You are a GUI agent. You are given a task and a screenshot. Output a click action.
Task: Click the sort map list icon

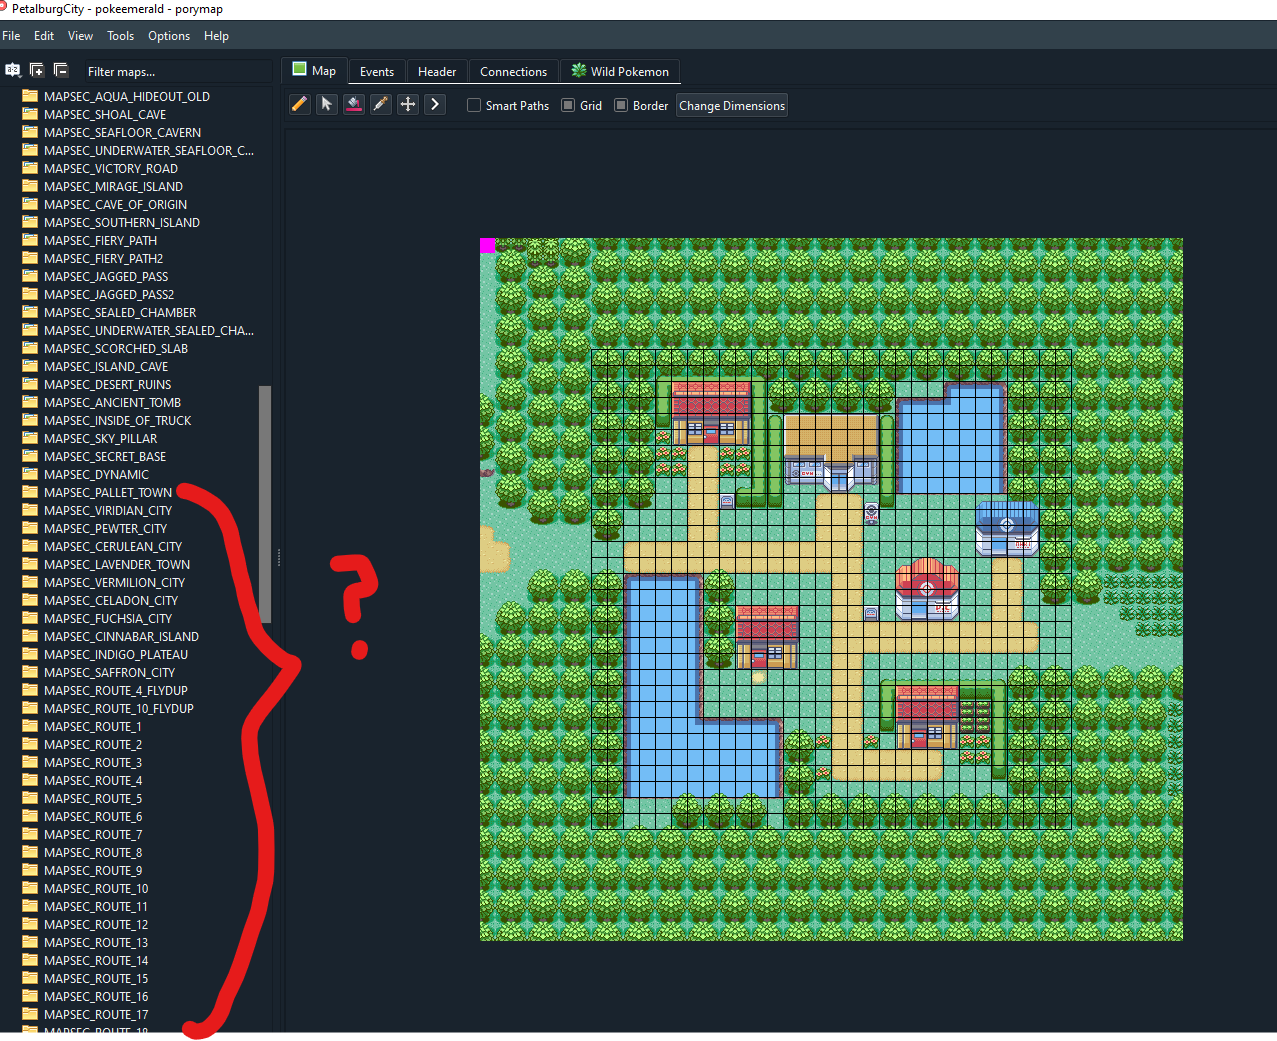pyautogui.click(x=13, y=70)
